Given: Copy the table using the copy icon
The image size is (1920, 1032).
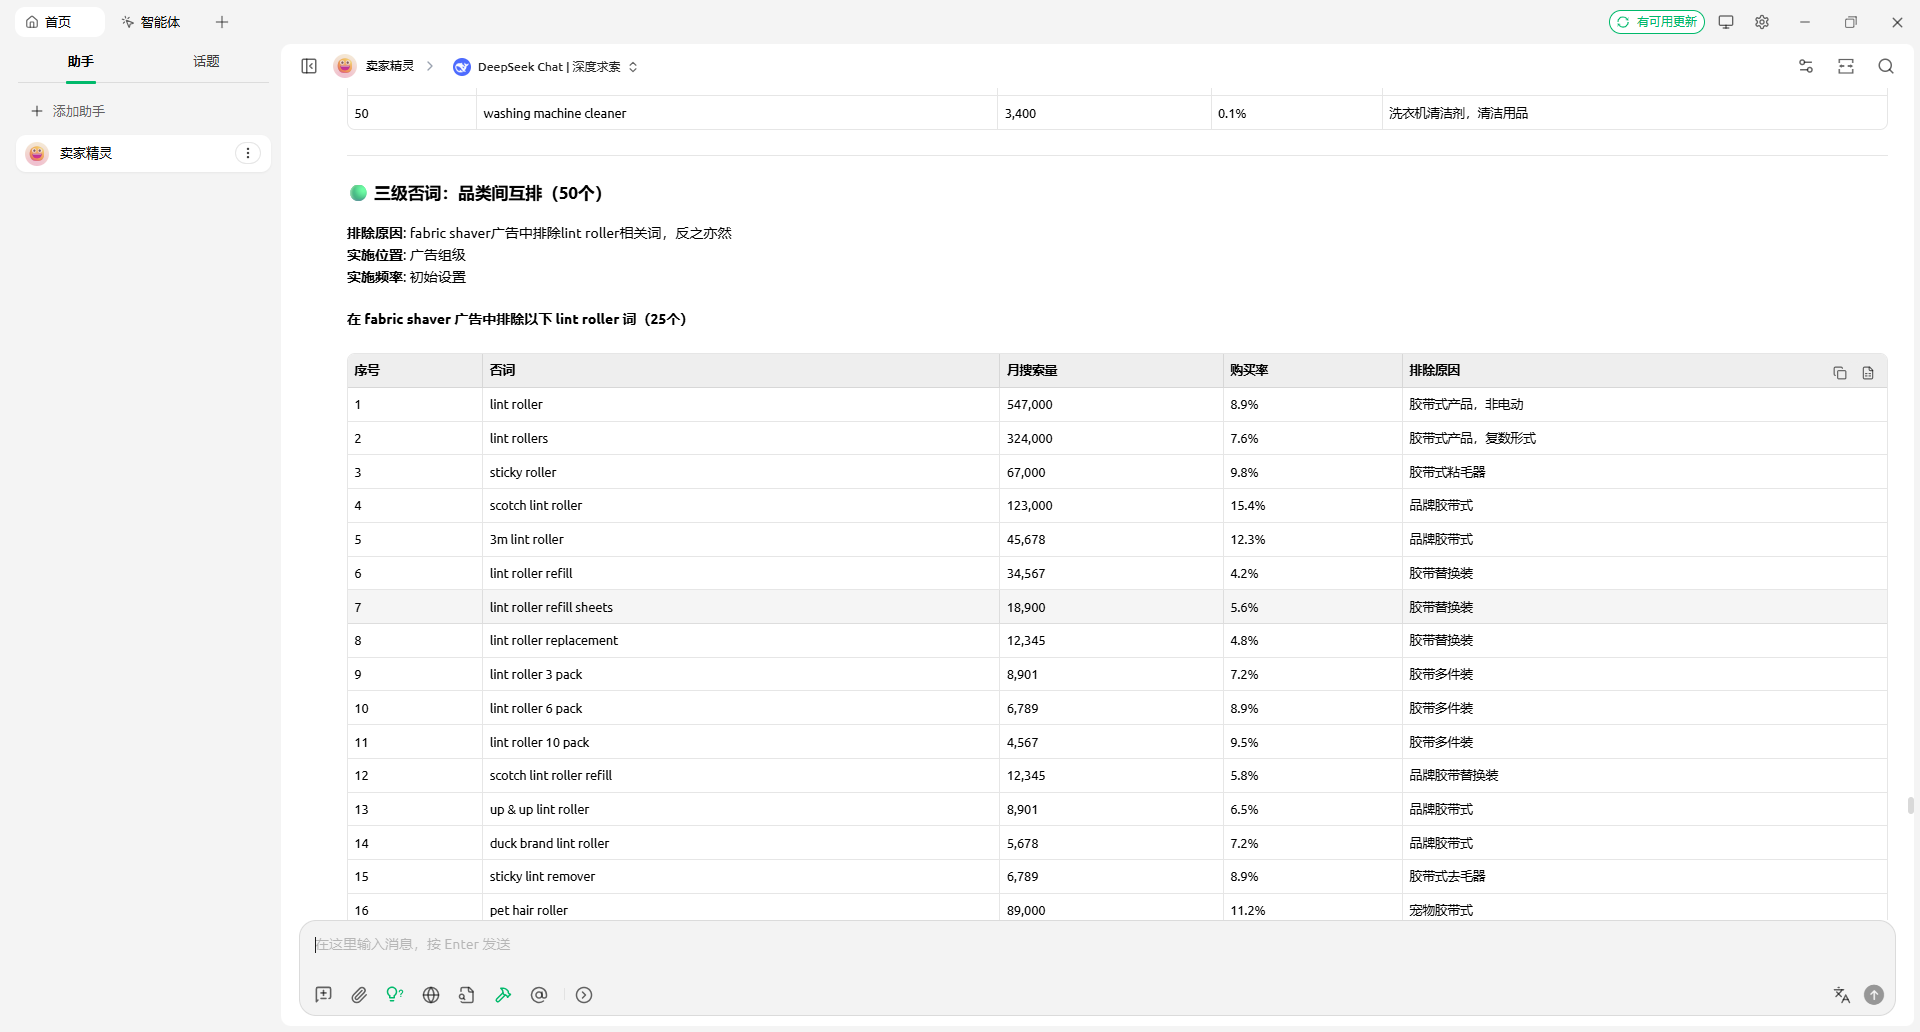Looking at the screenshot, I should [x=1839, y=373].
